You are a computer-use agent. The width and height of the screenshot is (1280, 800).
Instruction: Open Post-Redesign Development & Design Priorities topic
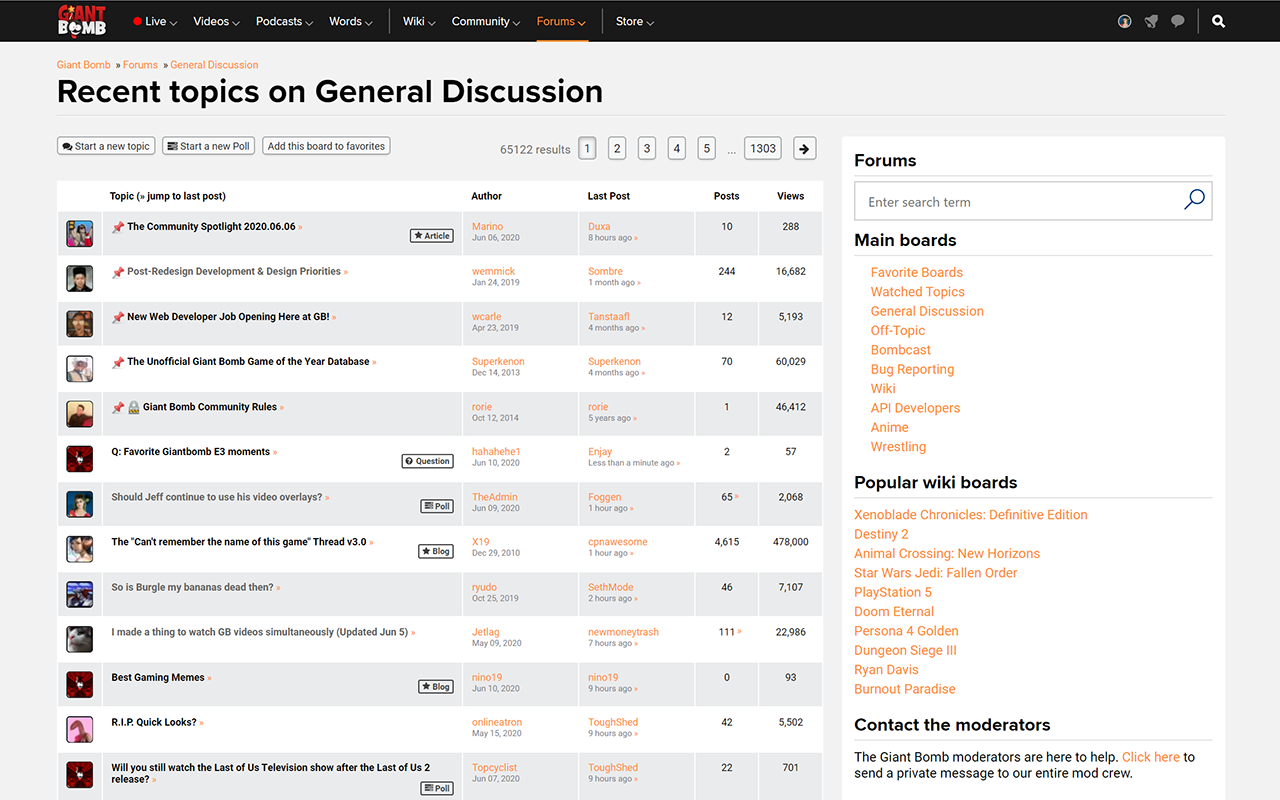click(234, 272)
